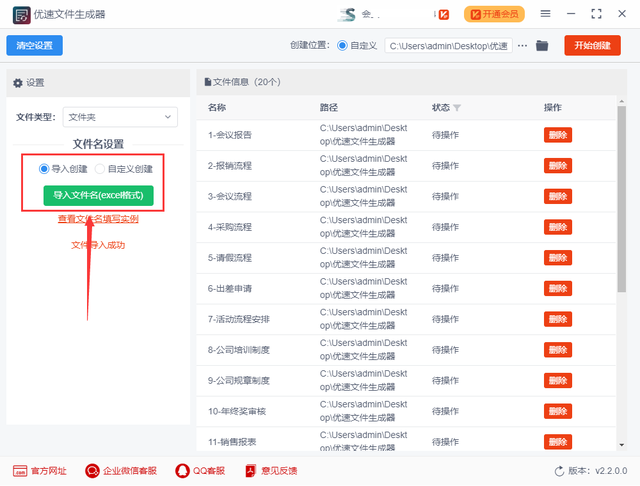Click the settings gear icon in 设置 panel
Screen dimensions: 640x486
pyautogui.click(x=18, y=83)
